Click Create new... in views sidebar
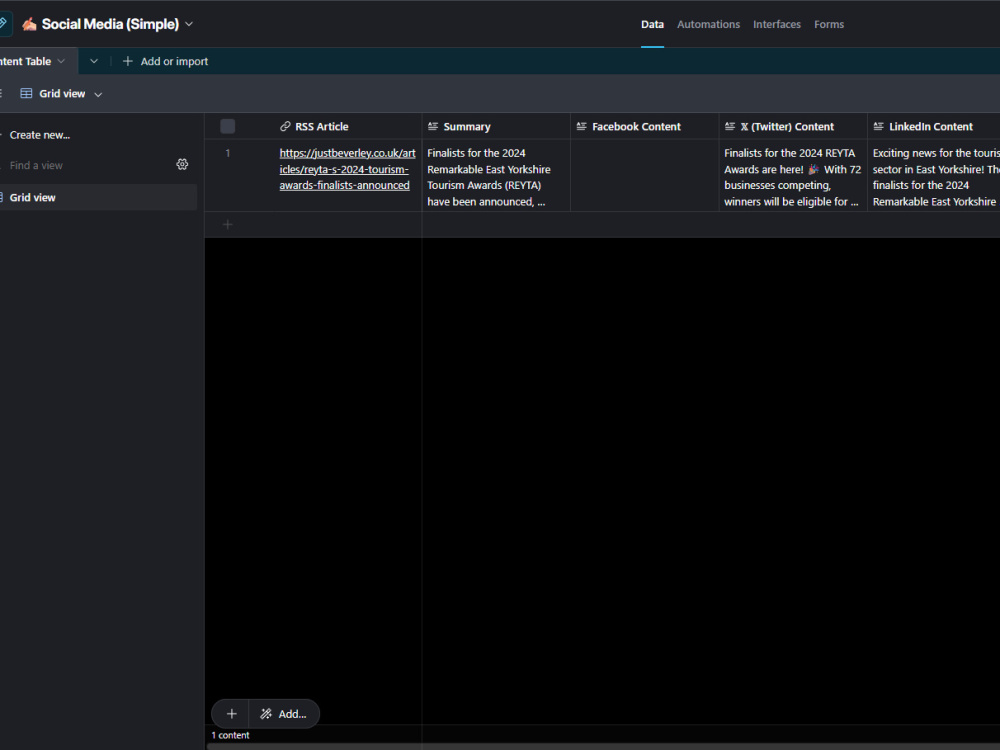The width and height of the screenshot is (1000, 750). coord(40,135)
